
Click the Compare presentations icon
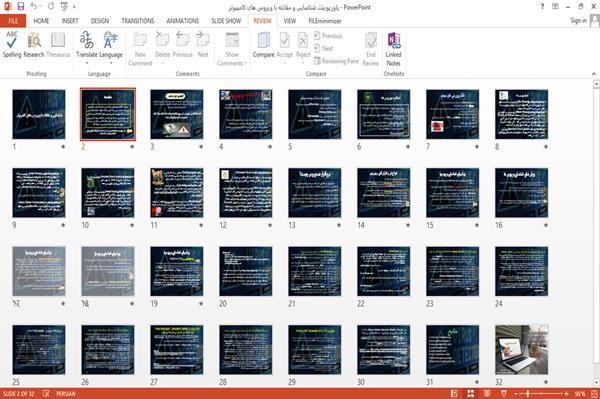click(x=264, y=44)
